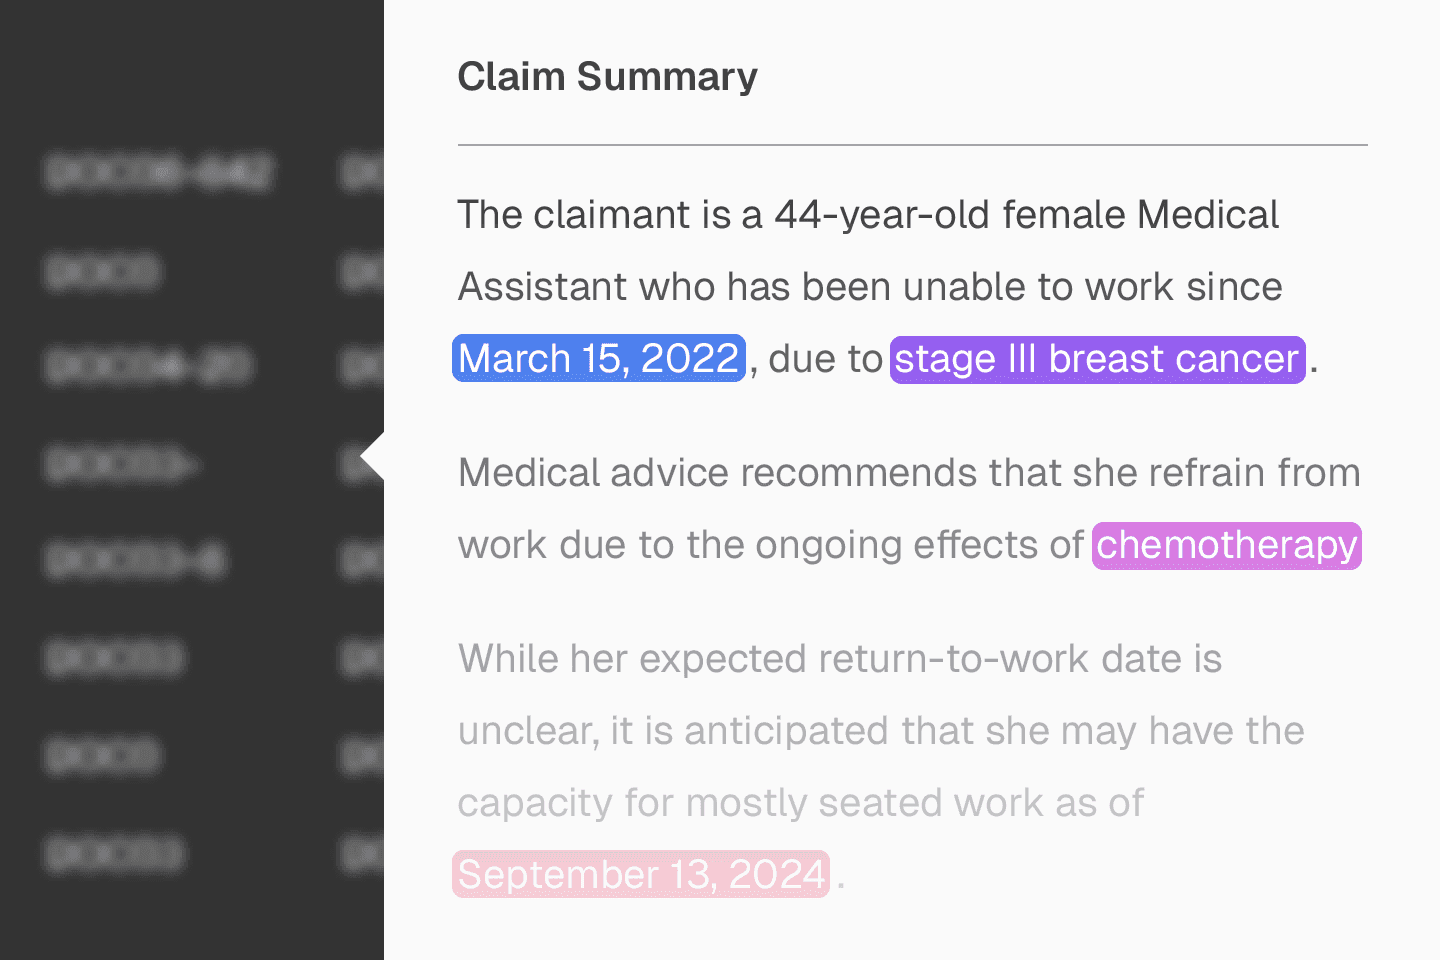Select the second blurred sidebar list row
This screenshot has width=1440, height=960.
click(x=102, y=271)
